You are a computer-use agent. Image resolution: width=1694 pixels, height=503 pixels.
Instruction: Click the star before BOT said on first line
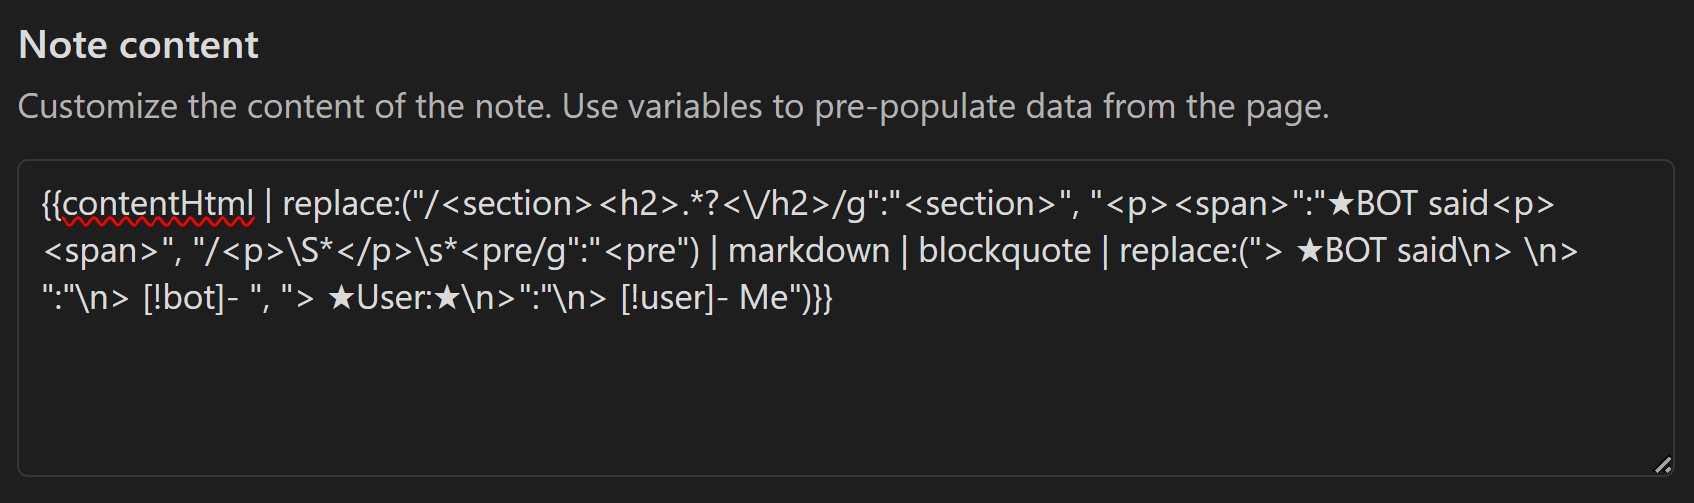click(1340, 204)
